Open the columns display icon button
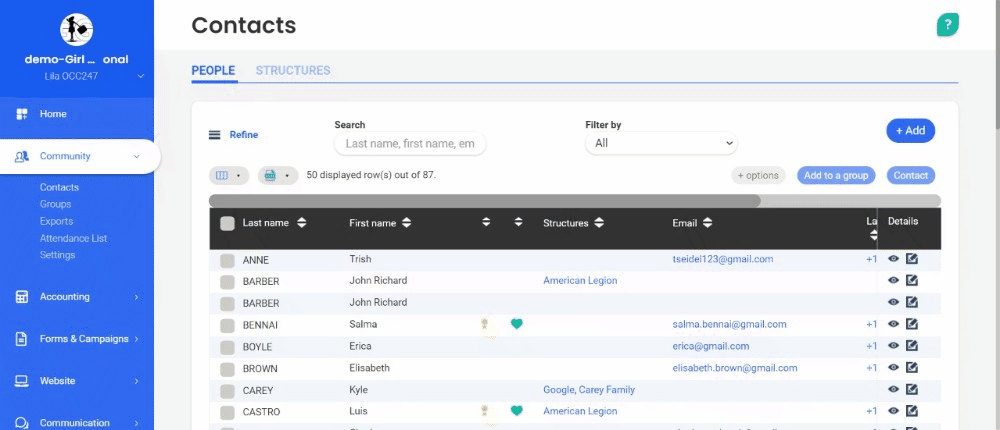The height and width of the screenshot is (430, 1000). coord(228,175)
